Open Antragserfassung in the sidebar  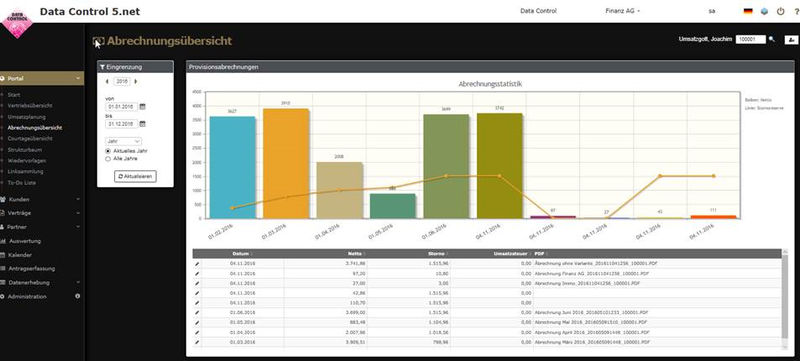pos(32,269)
